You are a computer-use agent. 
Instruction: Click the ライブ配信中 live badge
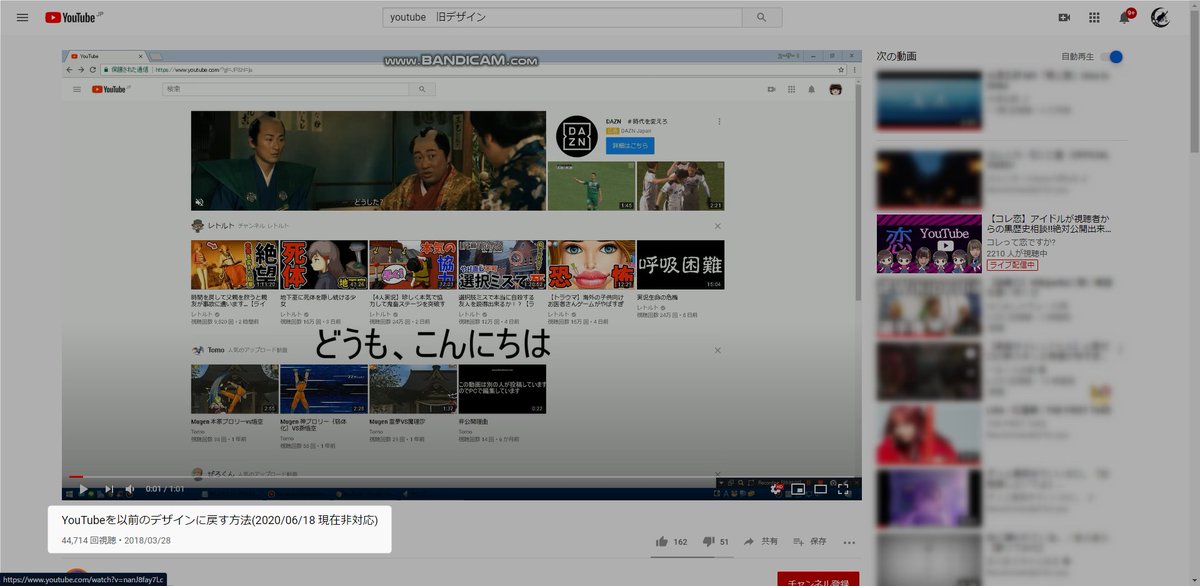[x=1012, y=265]
